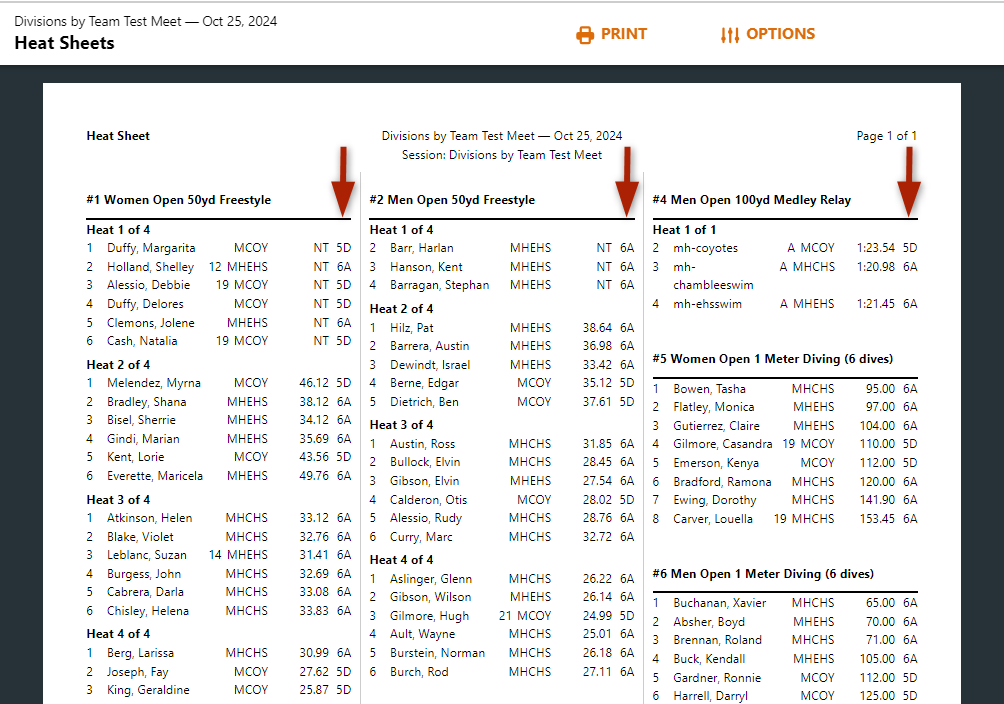Viewport: 1004px width, 704px height.
Task: Select the '#1 Women Open 50yd Freestyle' heading
Action: (179, 200)
